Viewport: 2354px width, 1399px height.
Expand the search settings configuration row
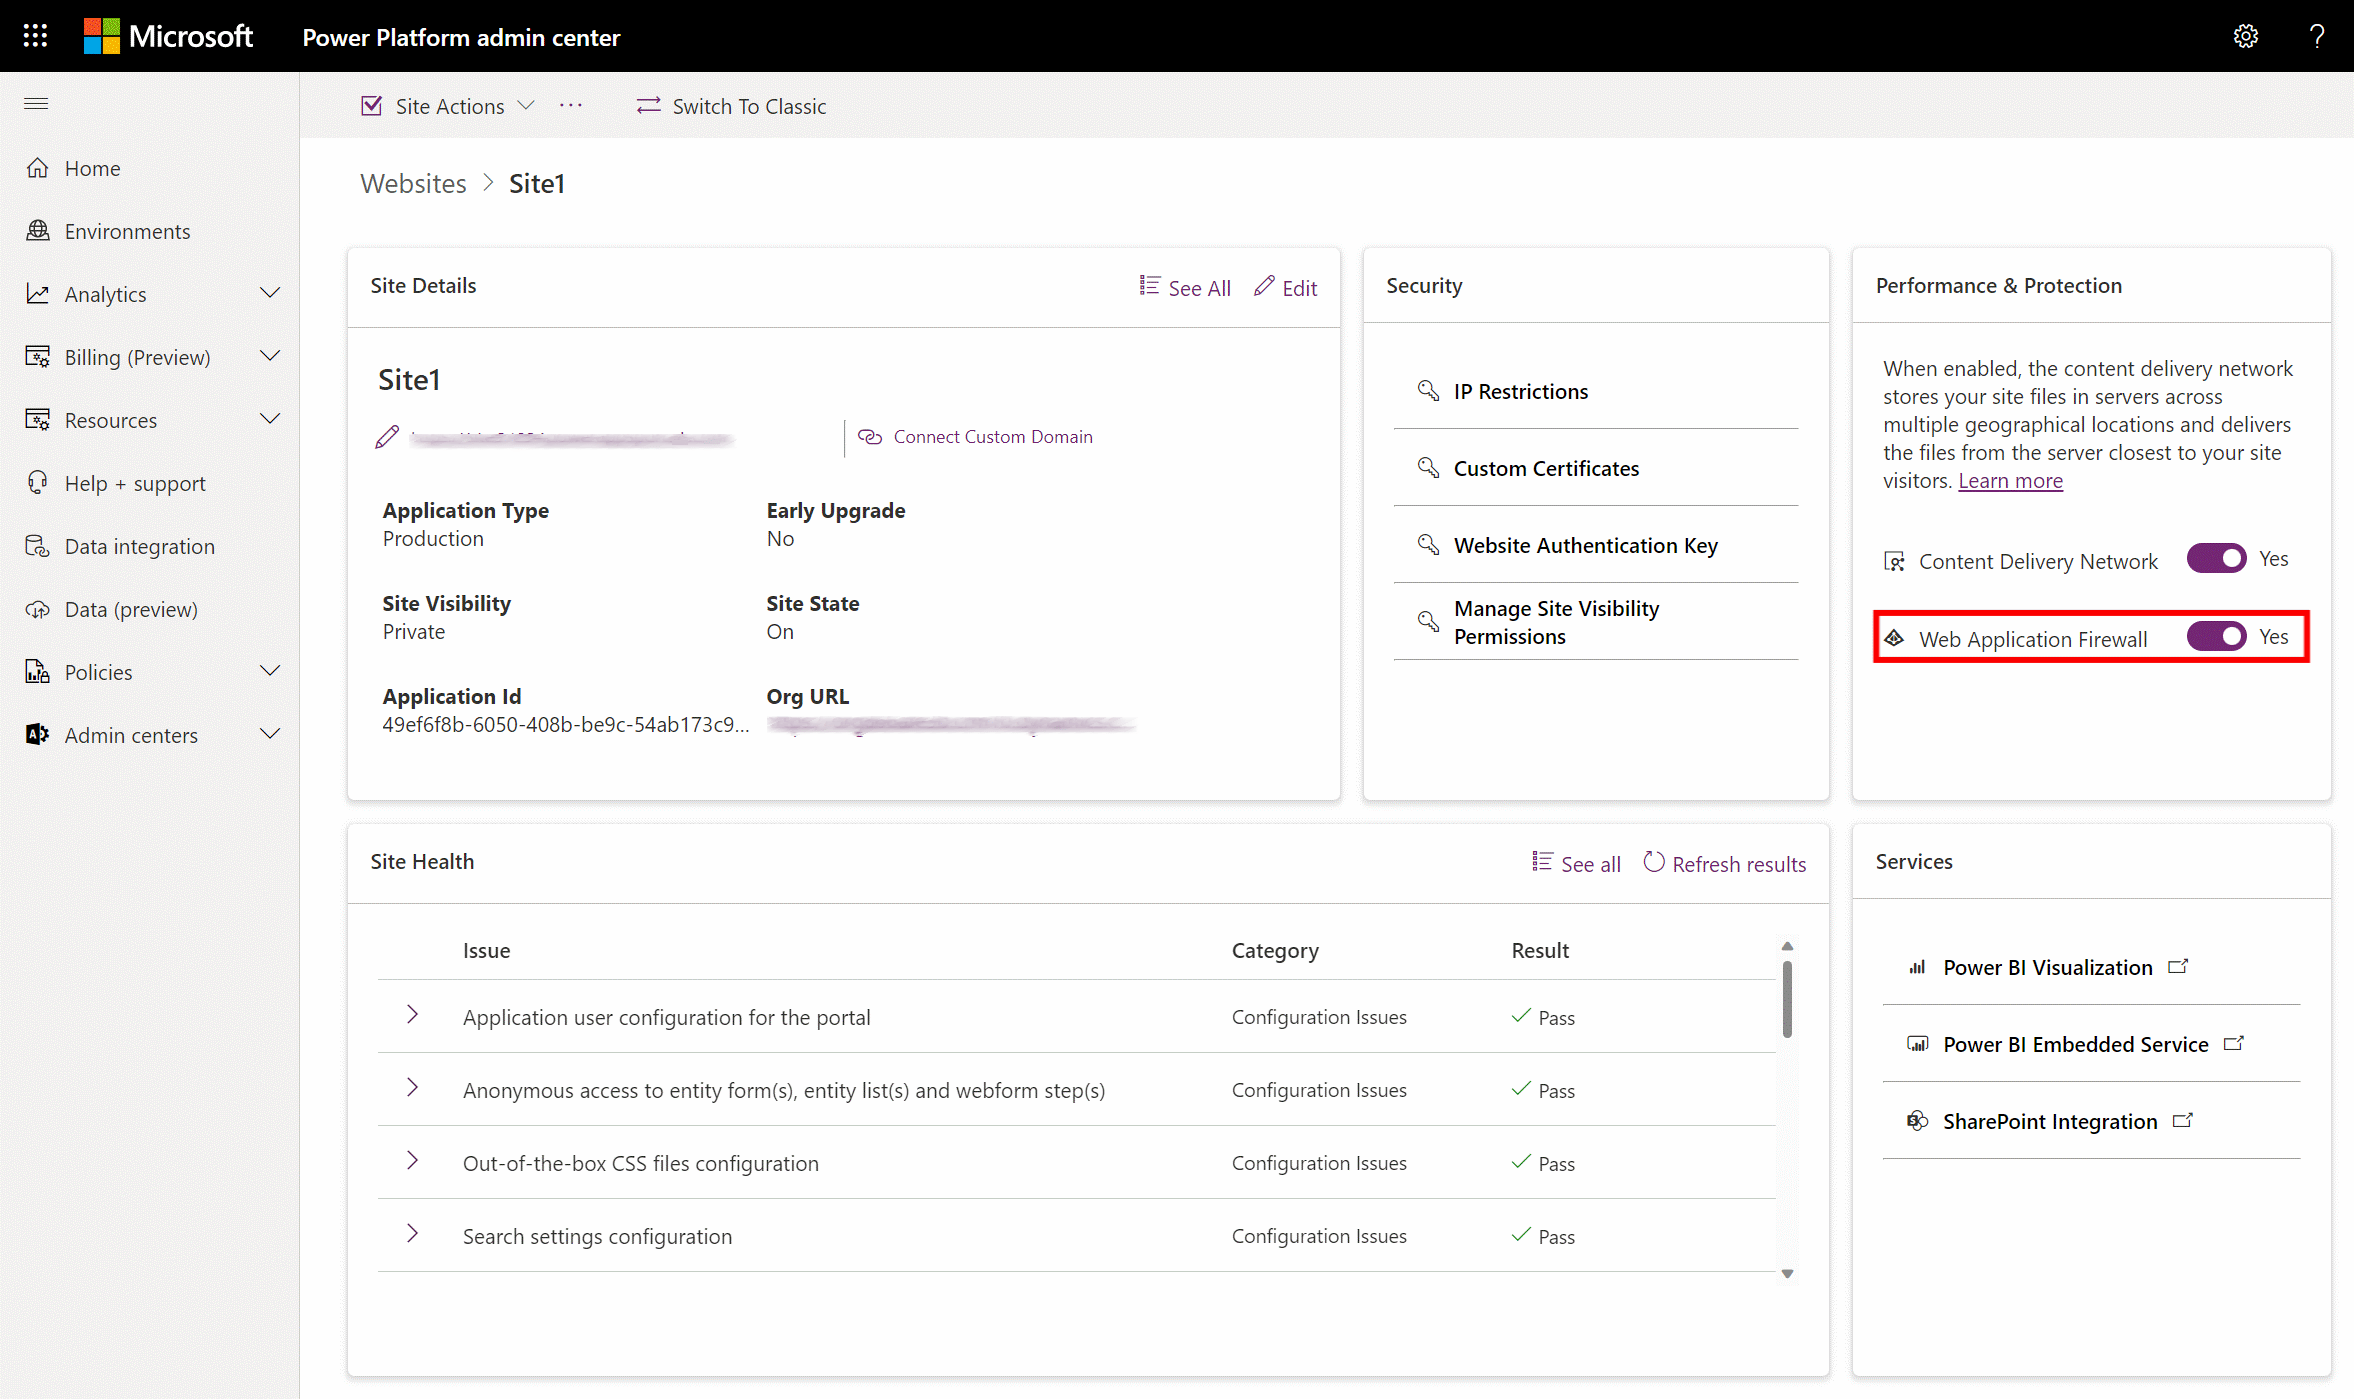coord(411,1234)
